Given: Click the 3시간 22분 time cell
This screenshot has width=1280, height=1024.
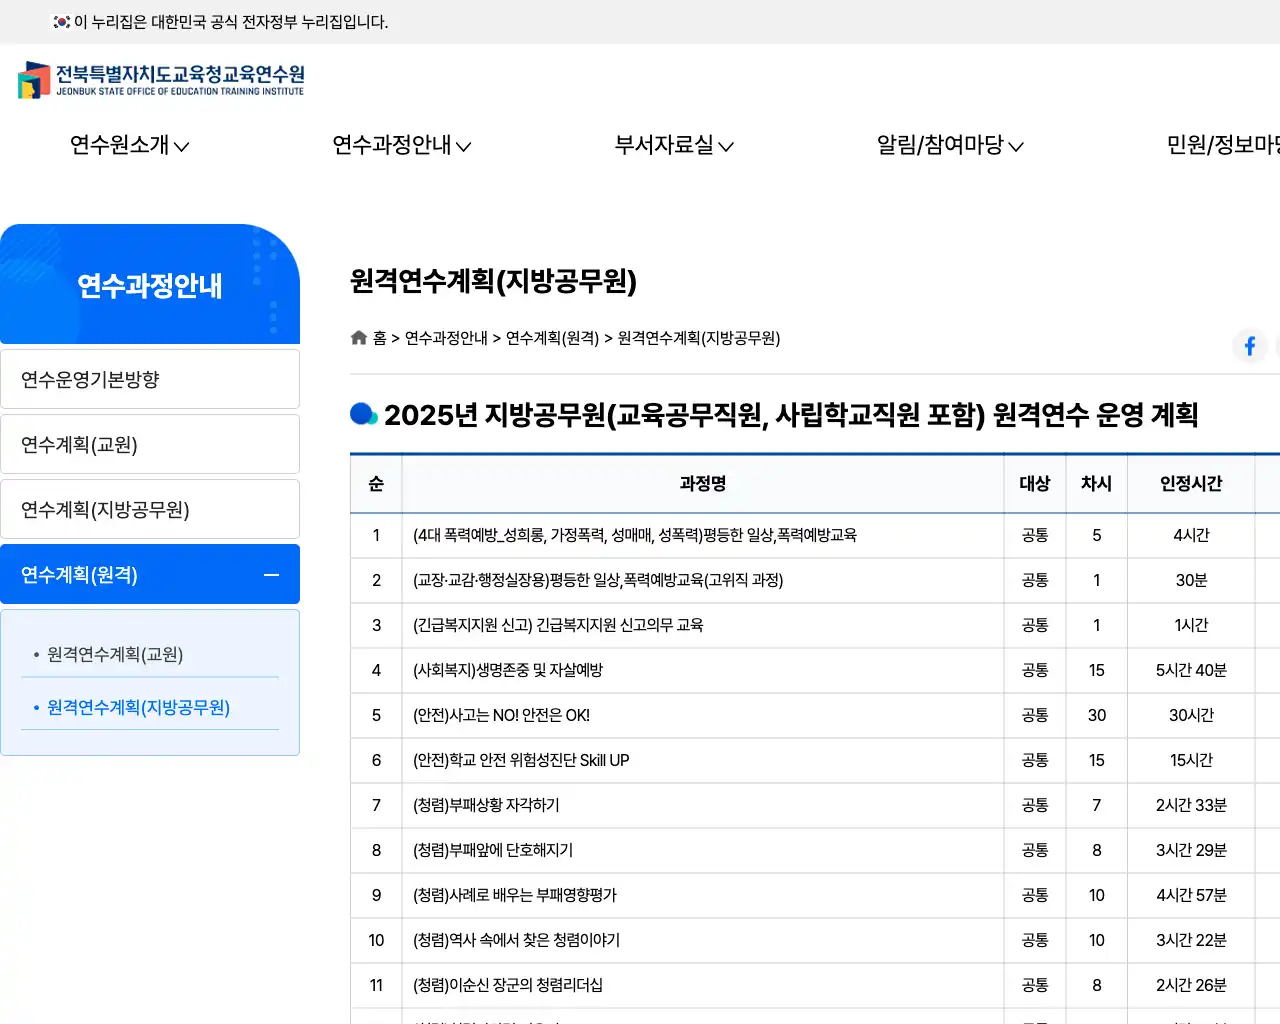Looking at the screenshot, I should click(1191, 940).
